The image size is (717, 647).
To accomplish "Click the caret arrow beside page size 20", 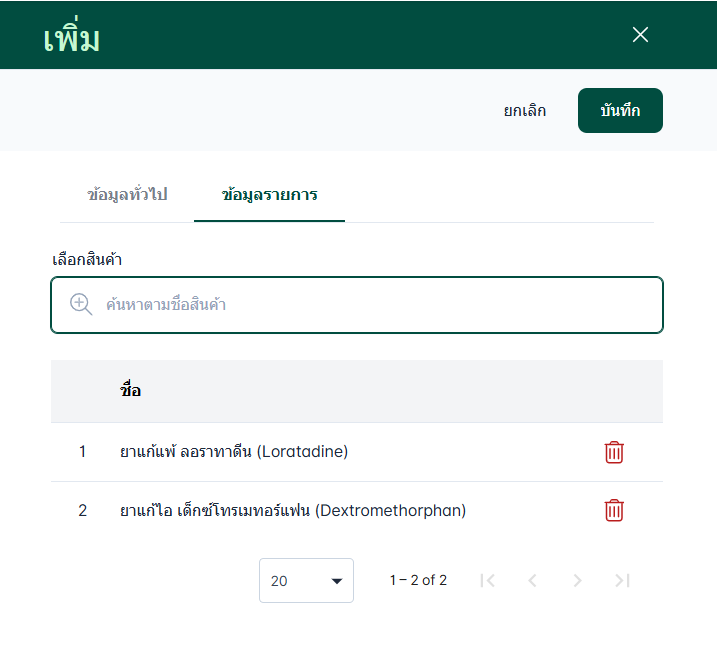I will (x=337, y=581).
